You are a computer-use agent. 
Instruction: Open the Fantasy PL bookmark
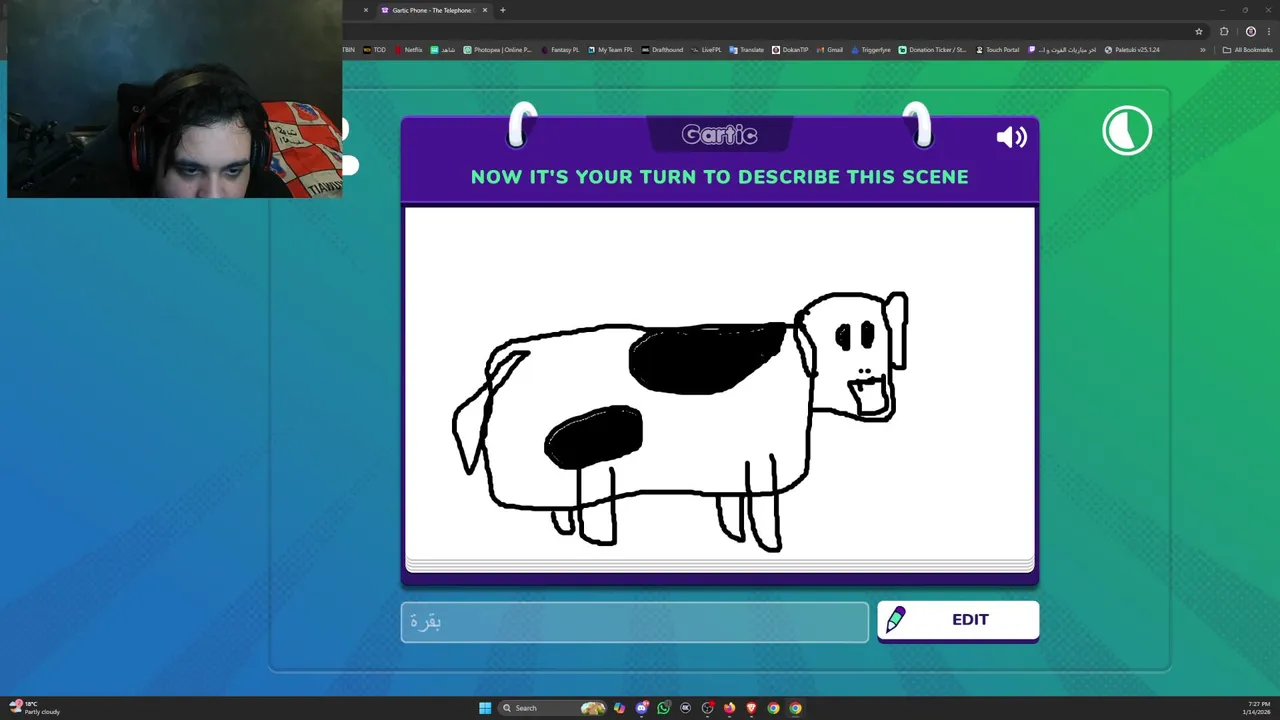tap(560, 50)
